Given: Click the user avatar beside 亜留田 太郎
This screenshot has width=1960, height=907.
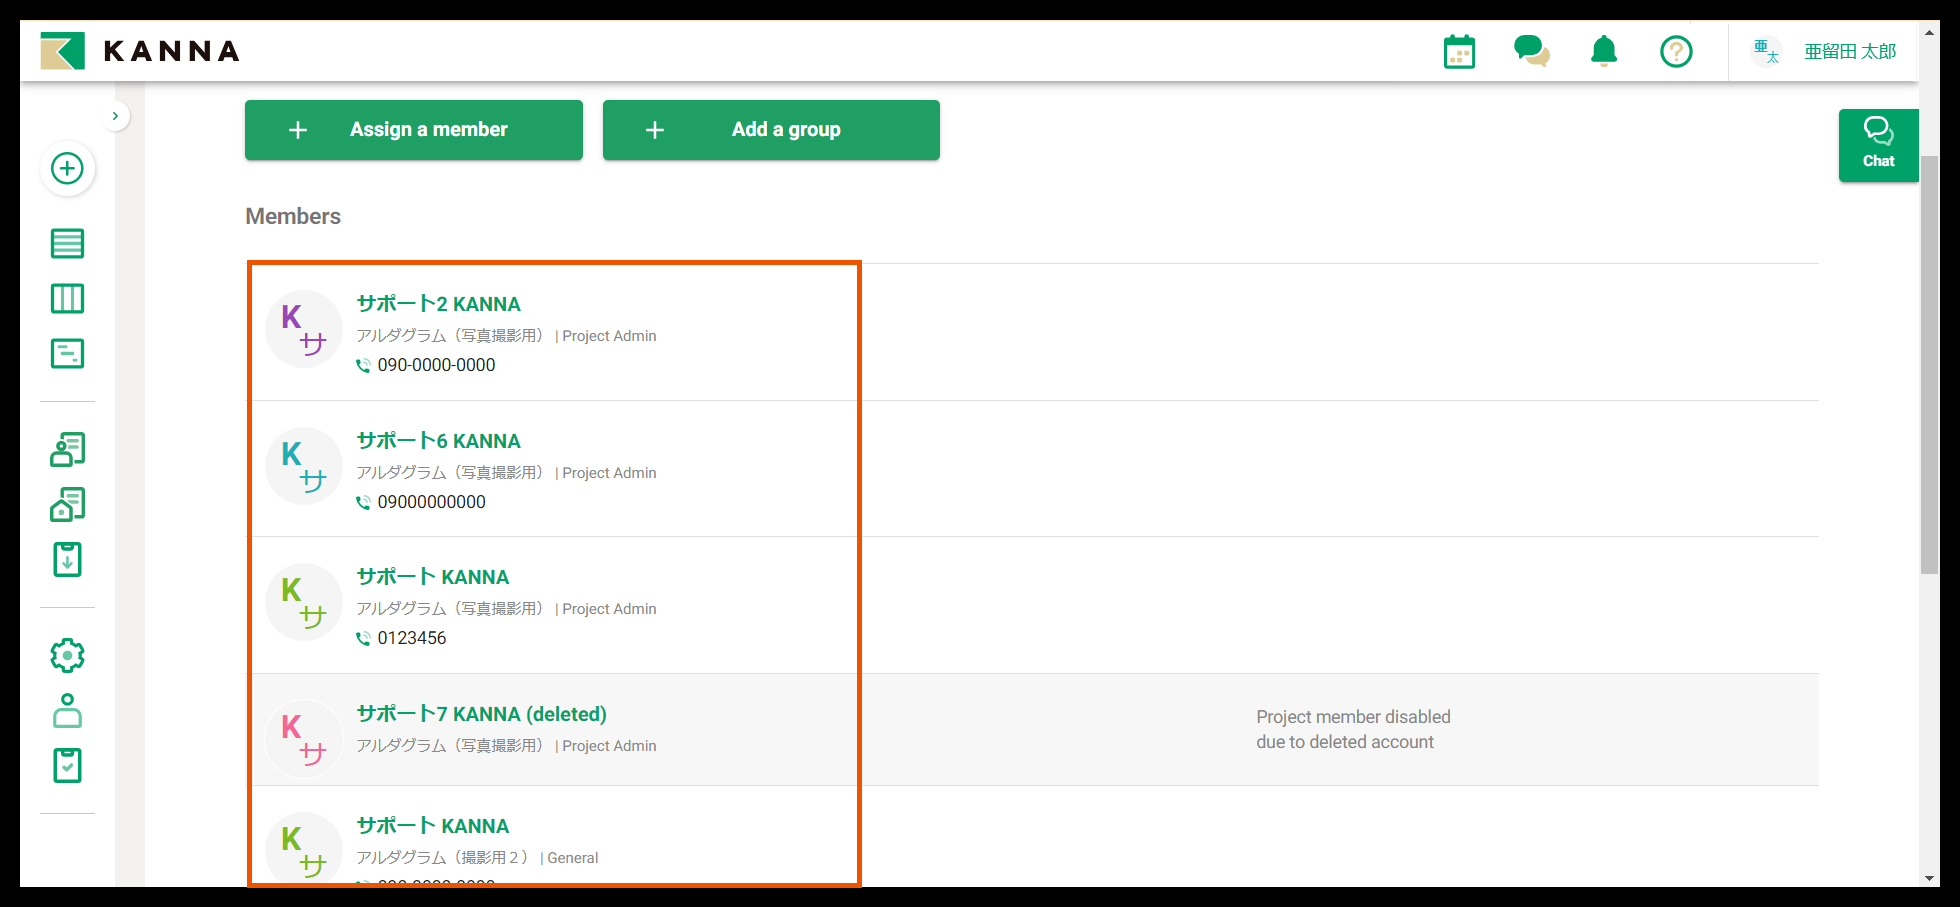Looking at the screenshot, I should (1767, 51).
